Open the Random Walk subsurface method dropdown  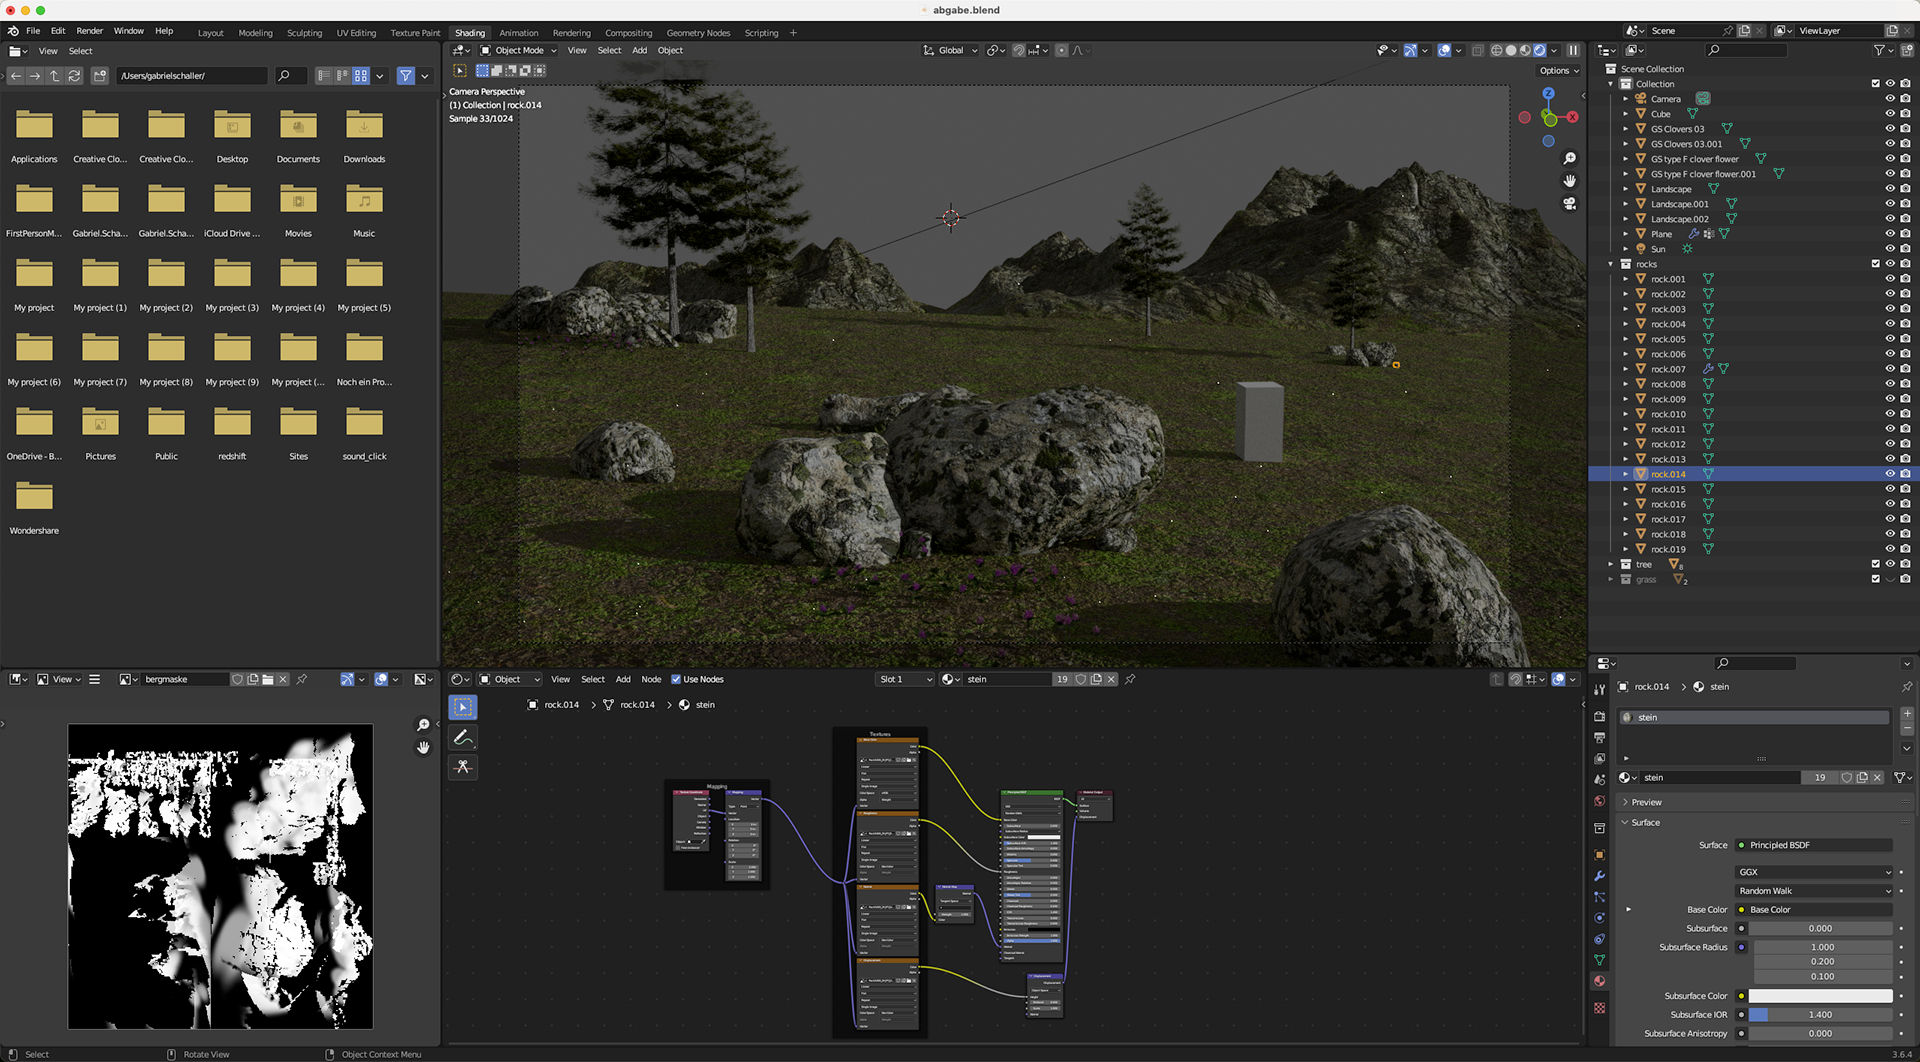[1814, 891]
